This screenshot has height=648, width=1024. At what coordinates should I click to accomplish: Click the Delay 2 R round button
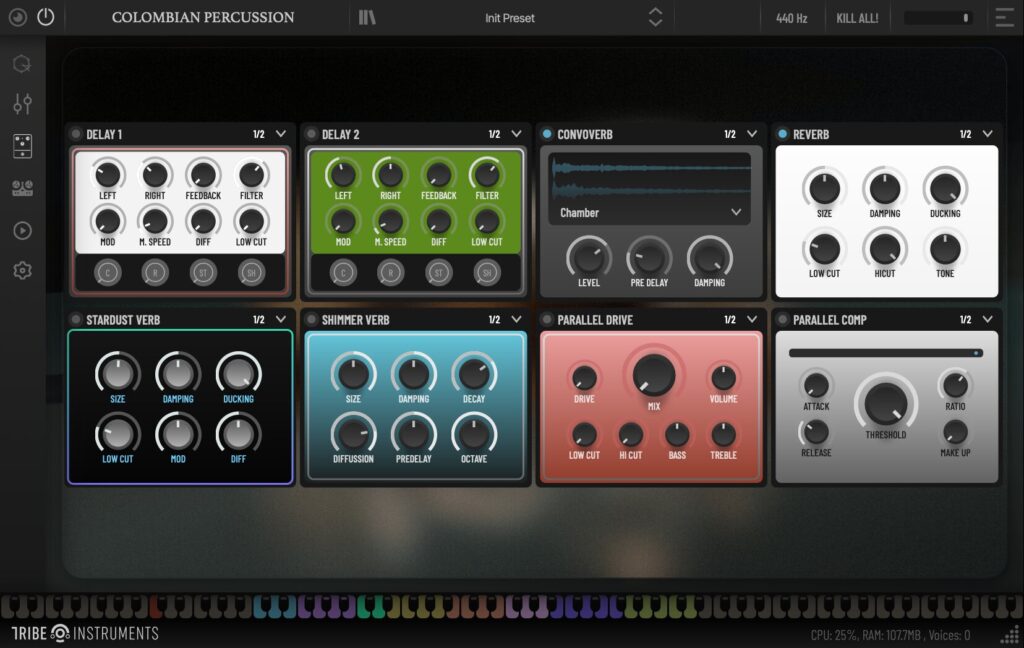pyautogui.click(x=391, y=272)
